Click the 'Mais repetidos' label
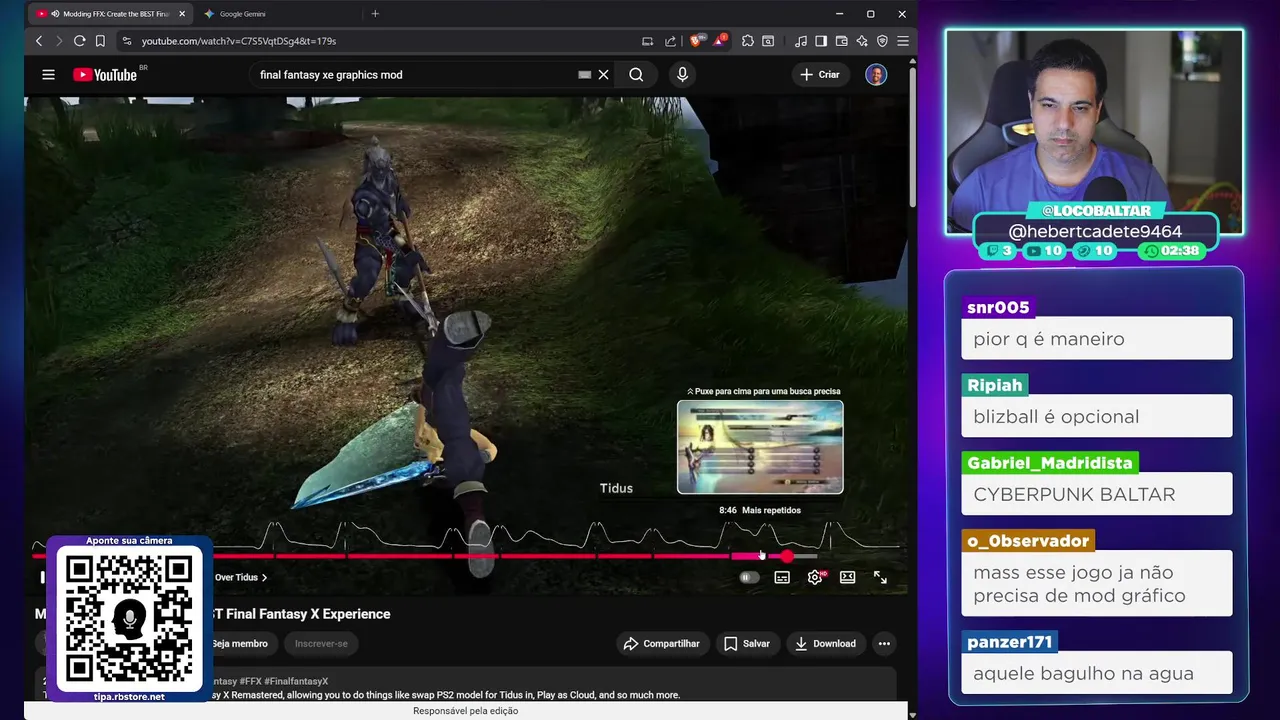This screenshot has height=720, width=1280. click(x=771, y=510)
